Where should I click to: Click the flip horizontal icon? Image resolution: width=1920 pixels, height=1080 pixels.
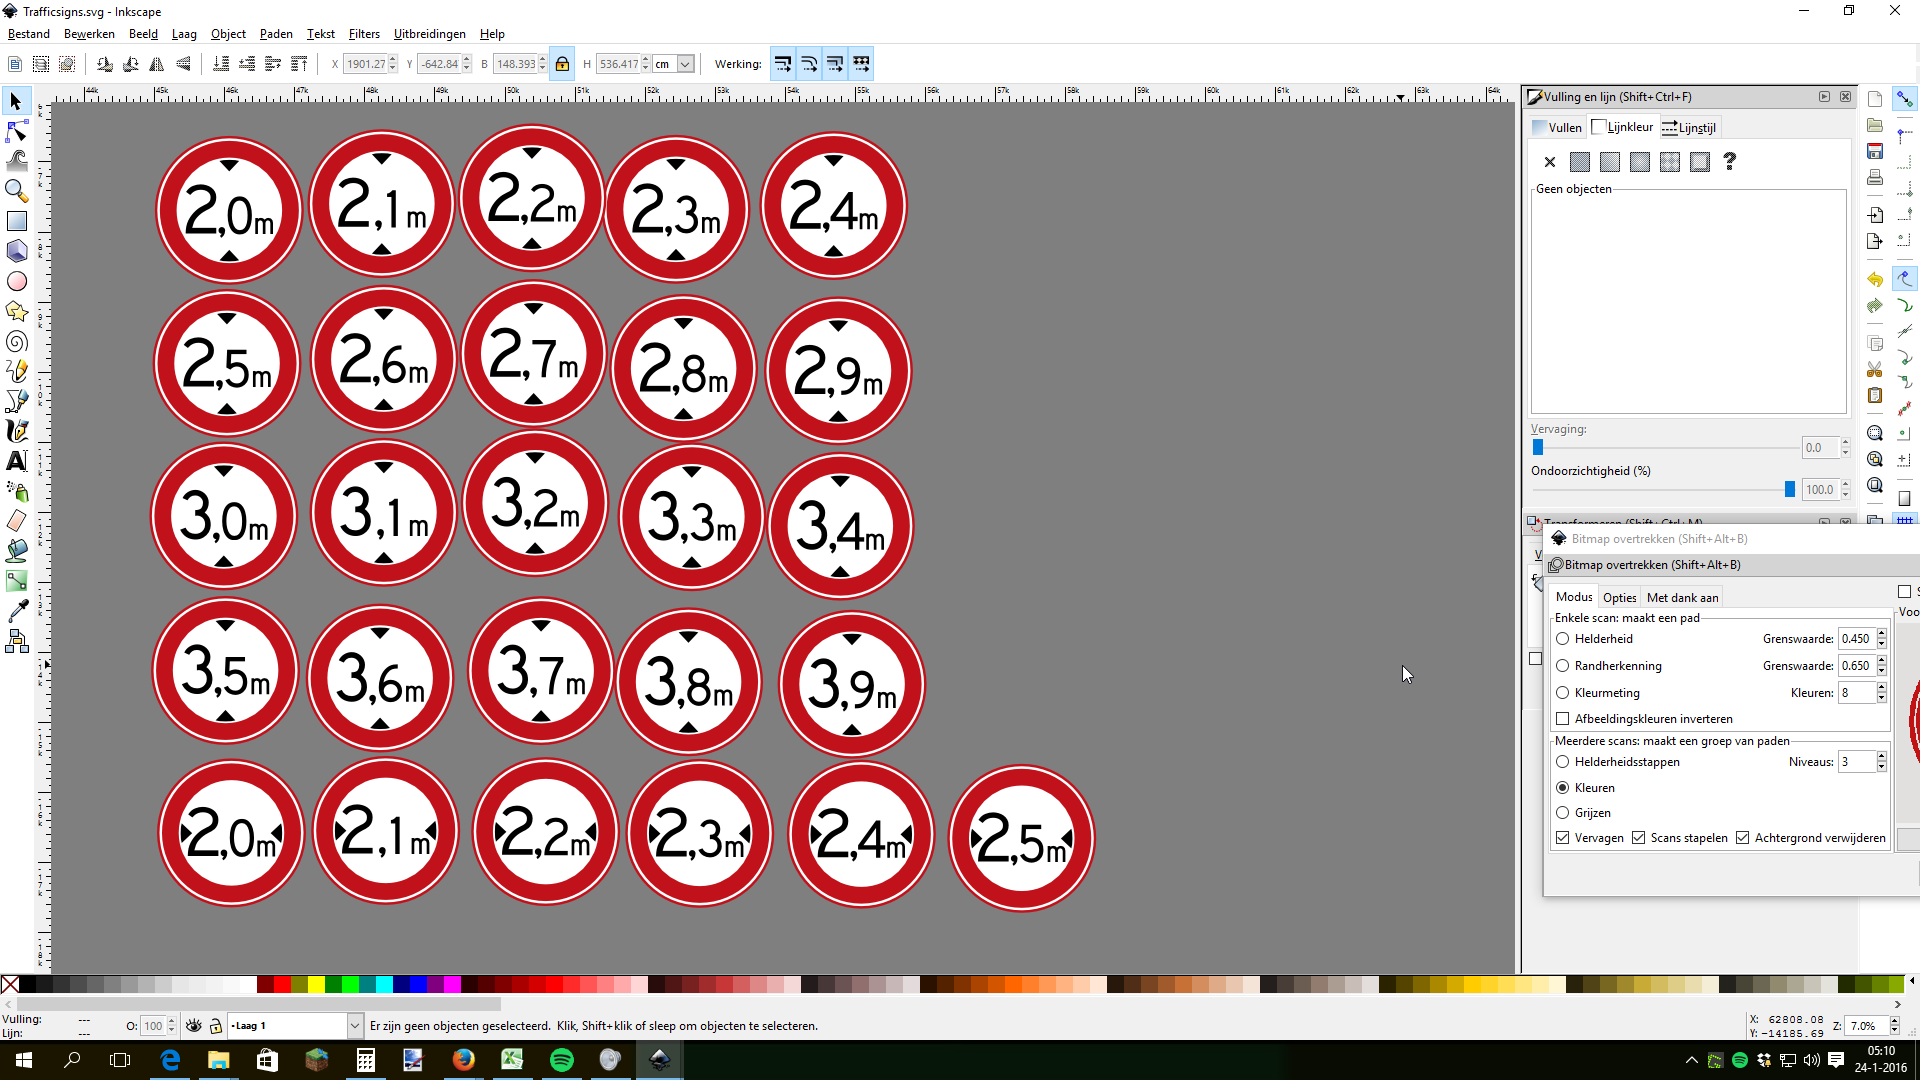(157, 64)
